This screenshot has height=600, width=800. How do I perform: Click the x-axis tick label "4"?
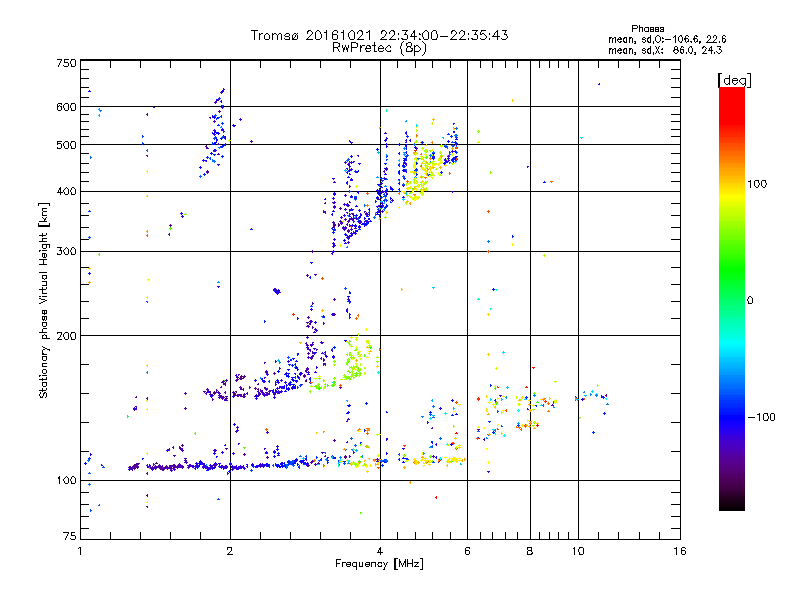[380, 551]
